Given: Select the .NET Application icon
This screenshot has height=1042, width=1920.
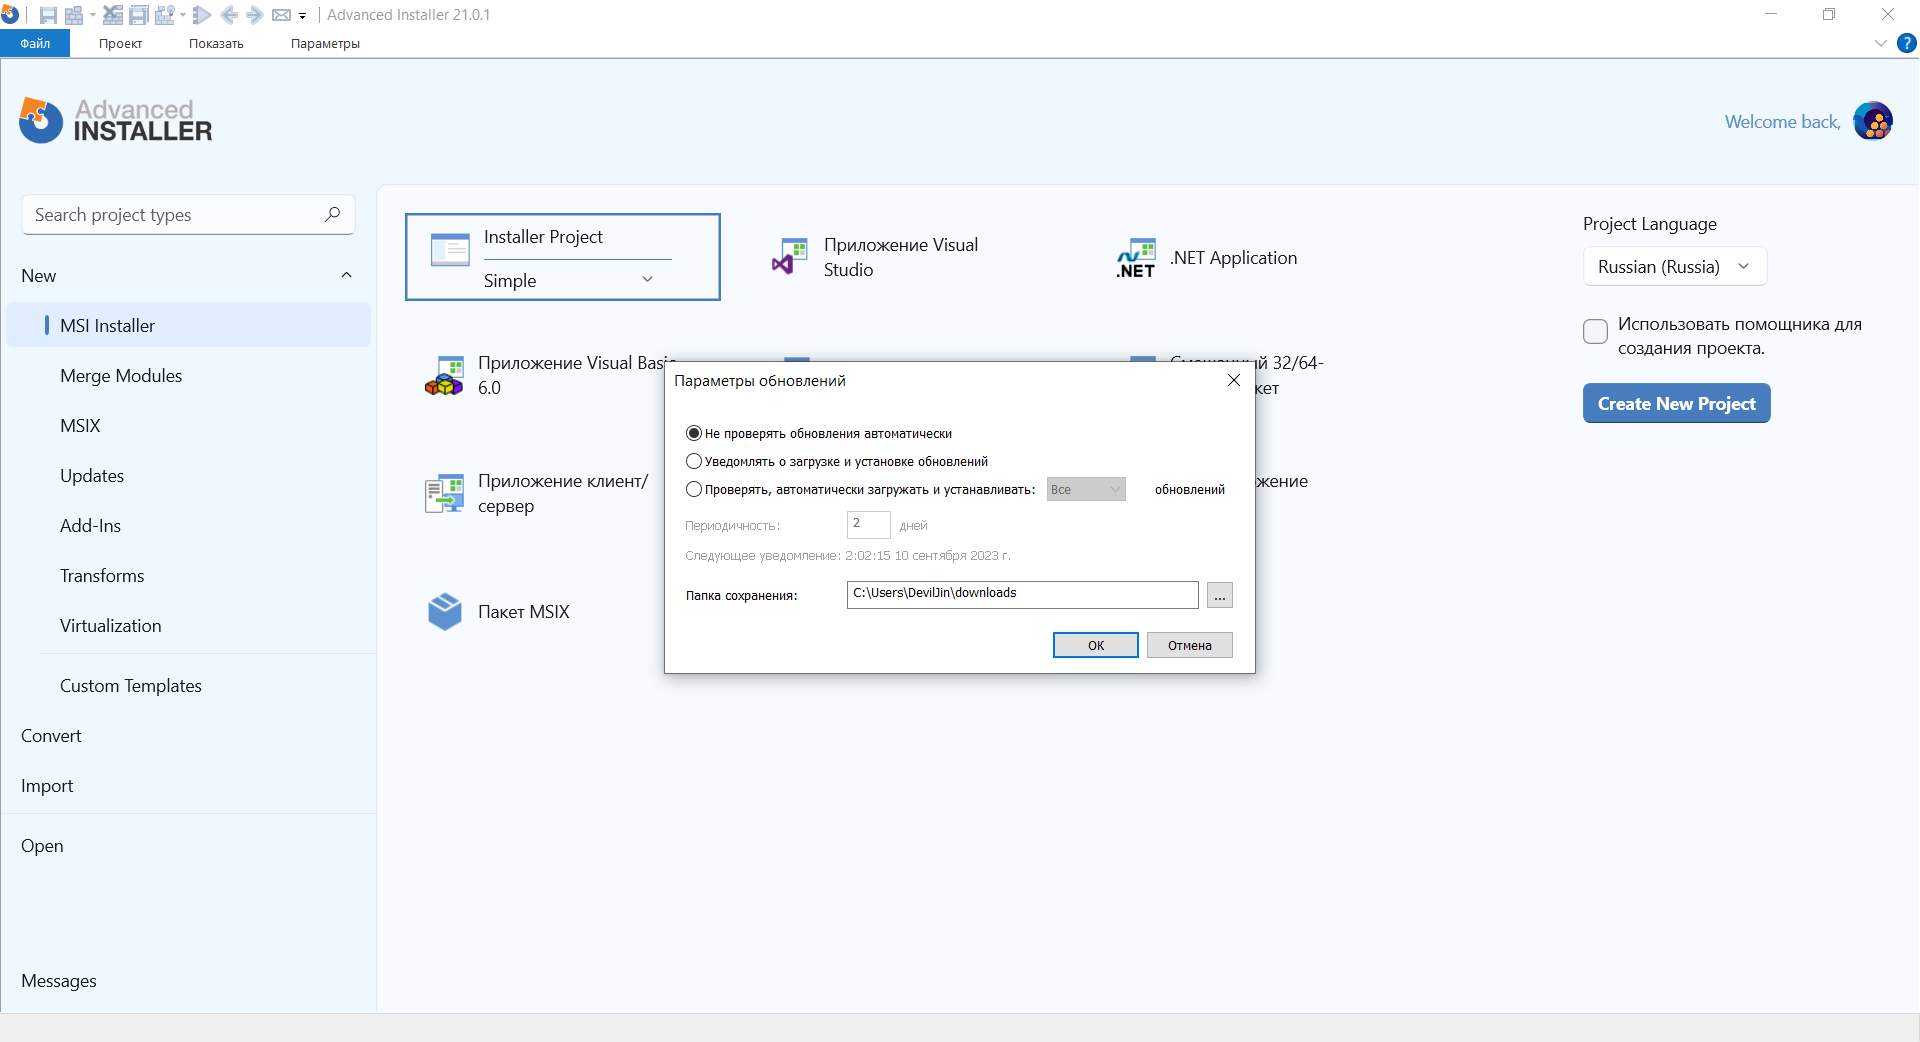Looking at the screenshot, I should [x=1136, y=258].
